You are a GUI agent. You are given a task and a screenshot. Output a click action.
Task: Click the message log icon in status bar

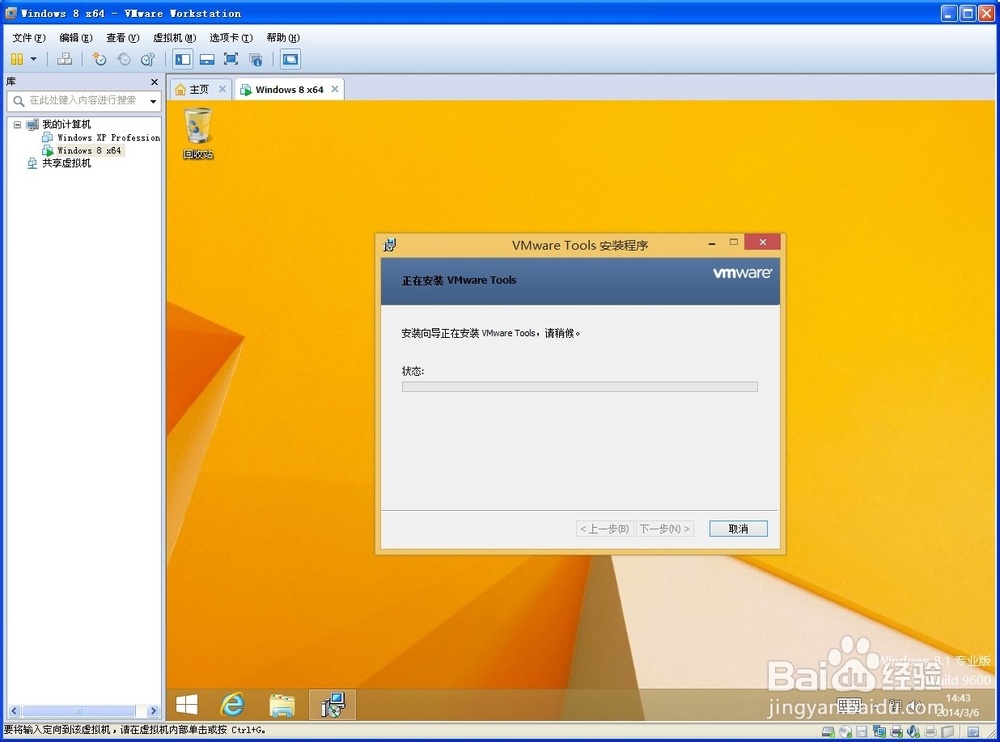tap(973, 731)
